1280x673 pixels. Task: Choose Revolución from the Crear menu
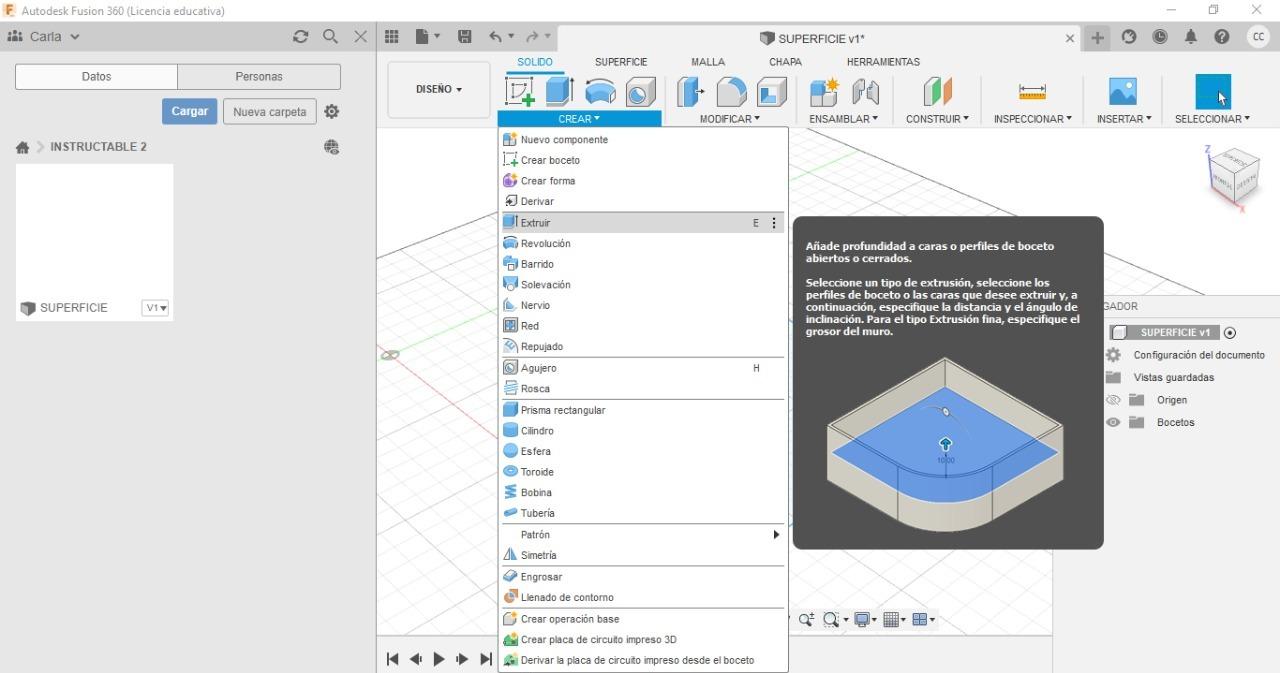[642, 244]
